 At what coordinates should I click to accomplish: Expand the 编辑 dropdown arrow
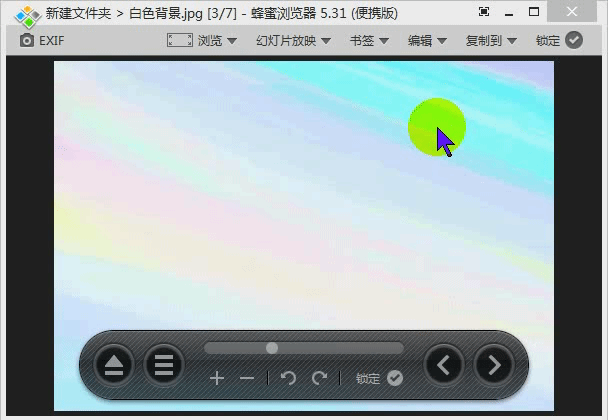click(442, 41)
